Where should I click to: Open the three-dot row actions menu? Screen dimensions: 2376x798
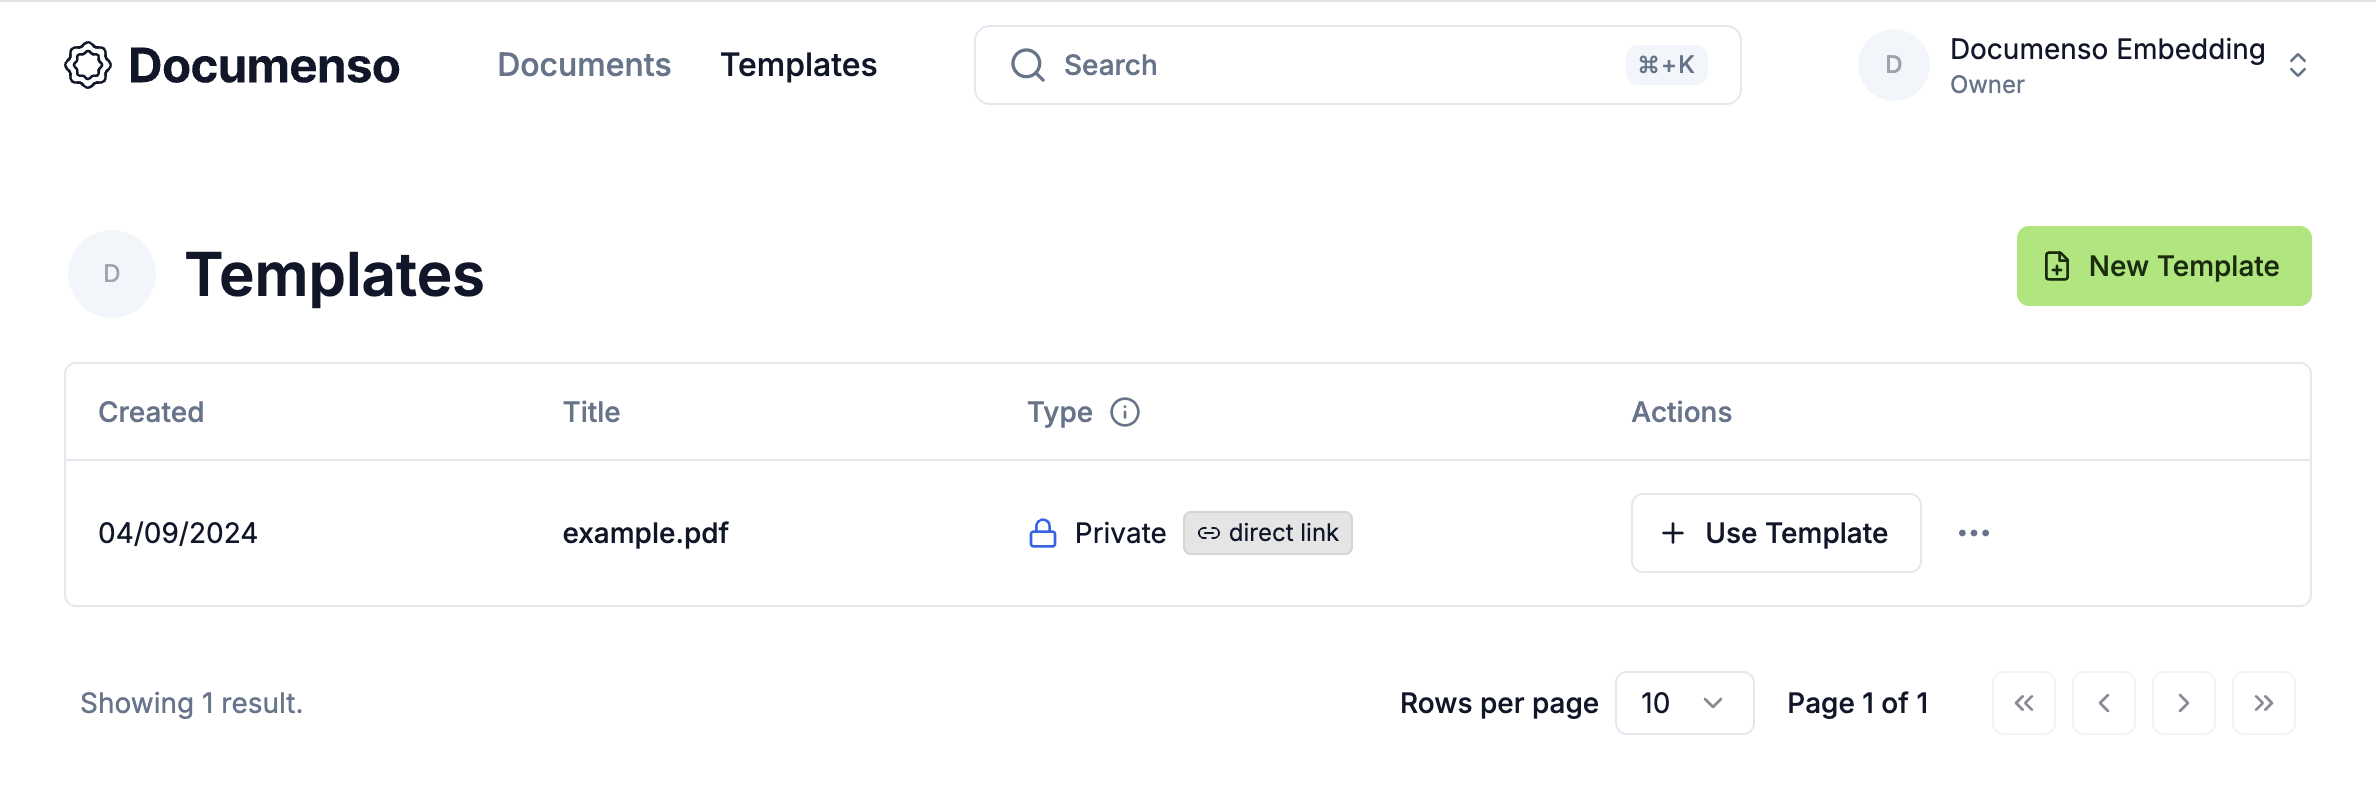coord(1973,533)
